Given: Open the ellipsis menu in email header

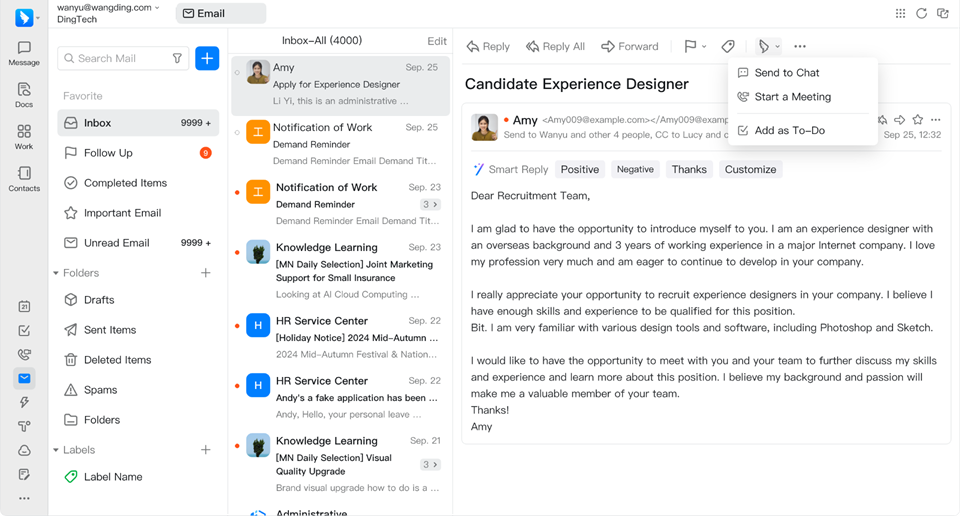Looking at the screenshot, I should point(935,120).
